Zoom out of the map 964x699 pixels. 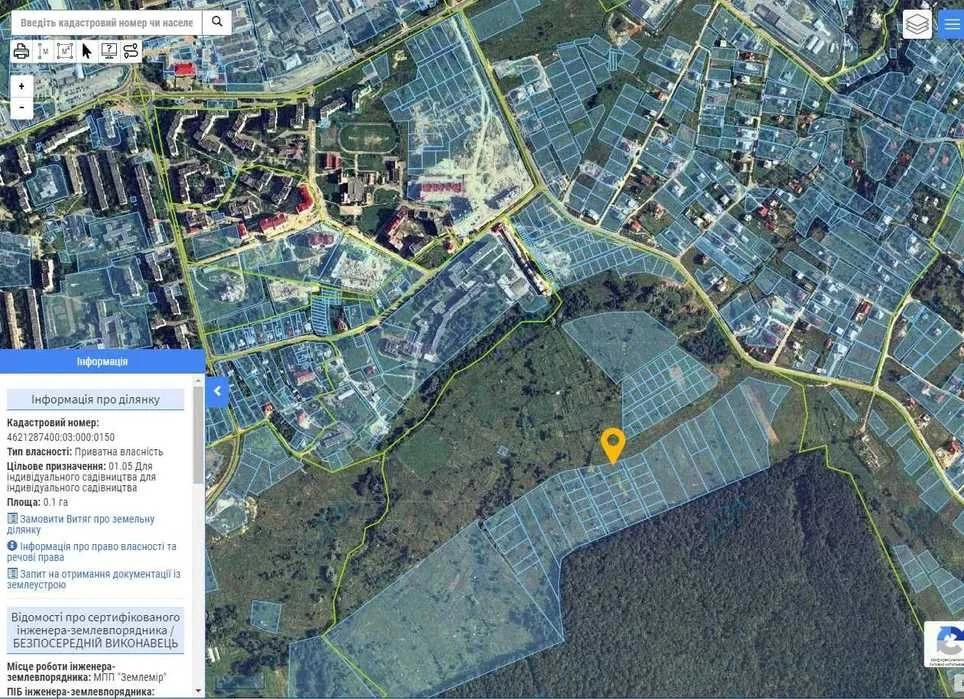[22, 108]
